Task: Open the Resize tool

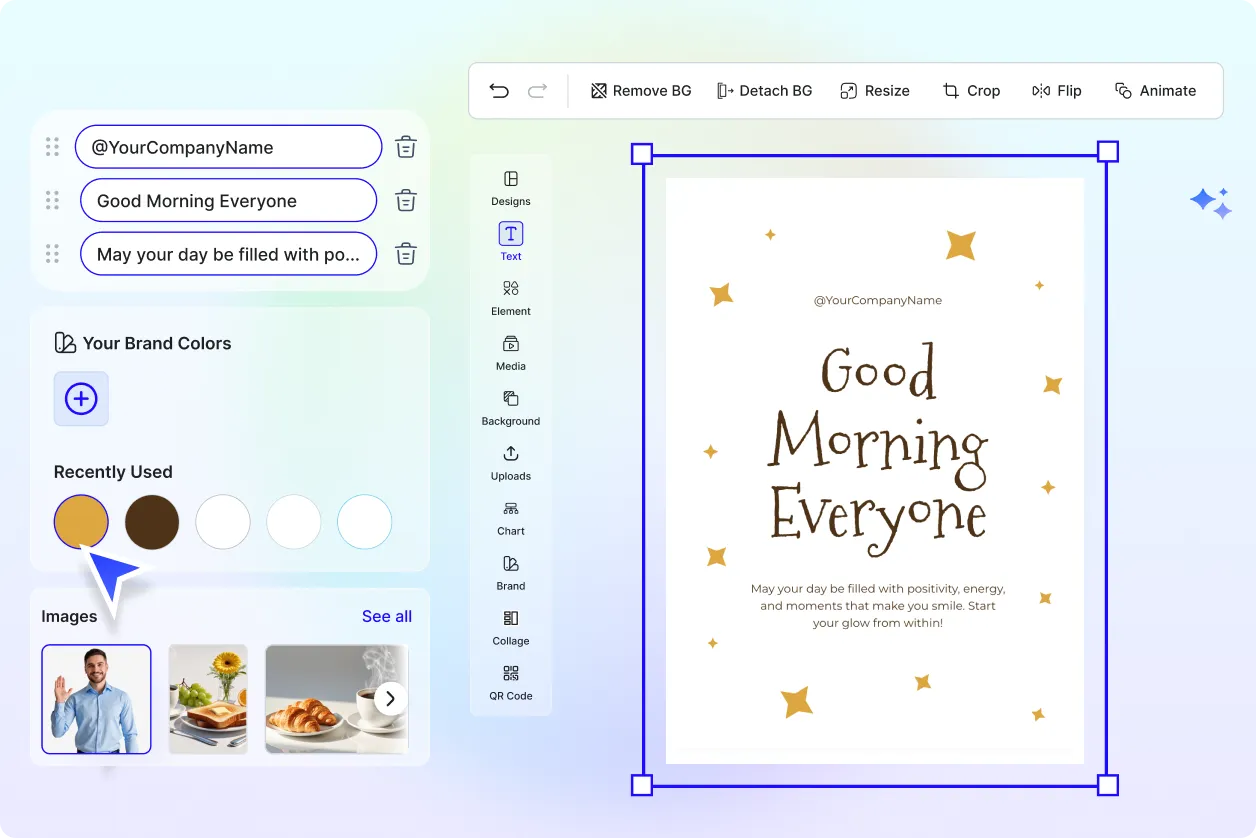Action: coord(875,90)
